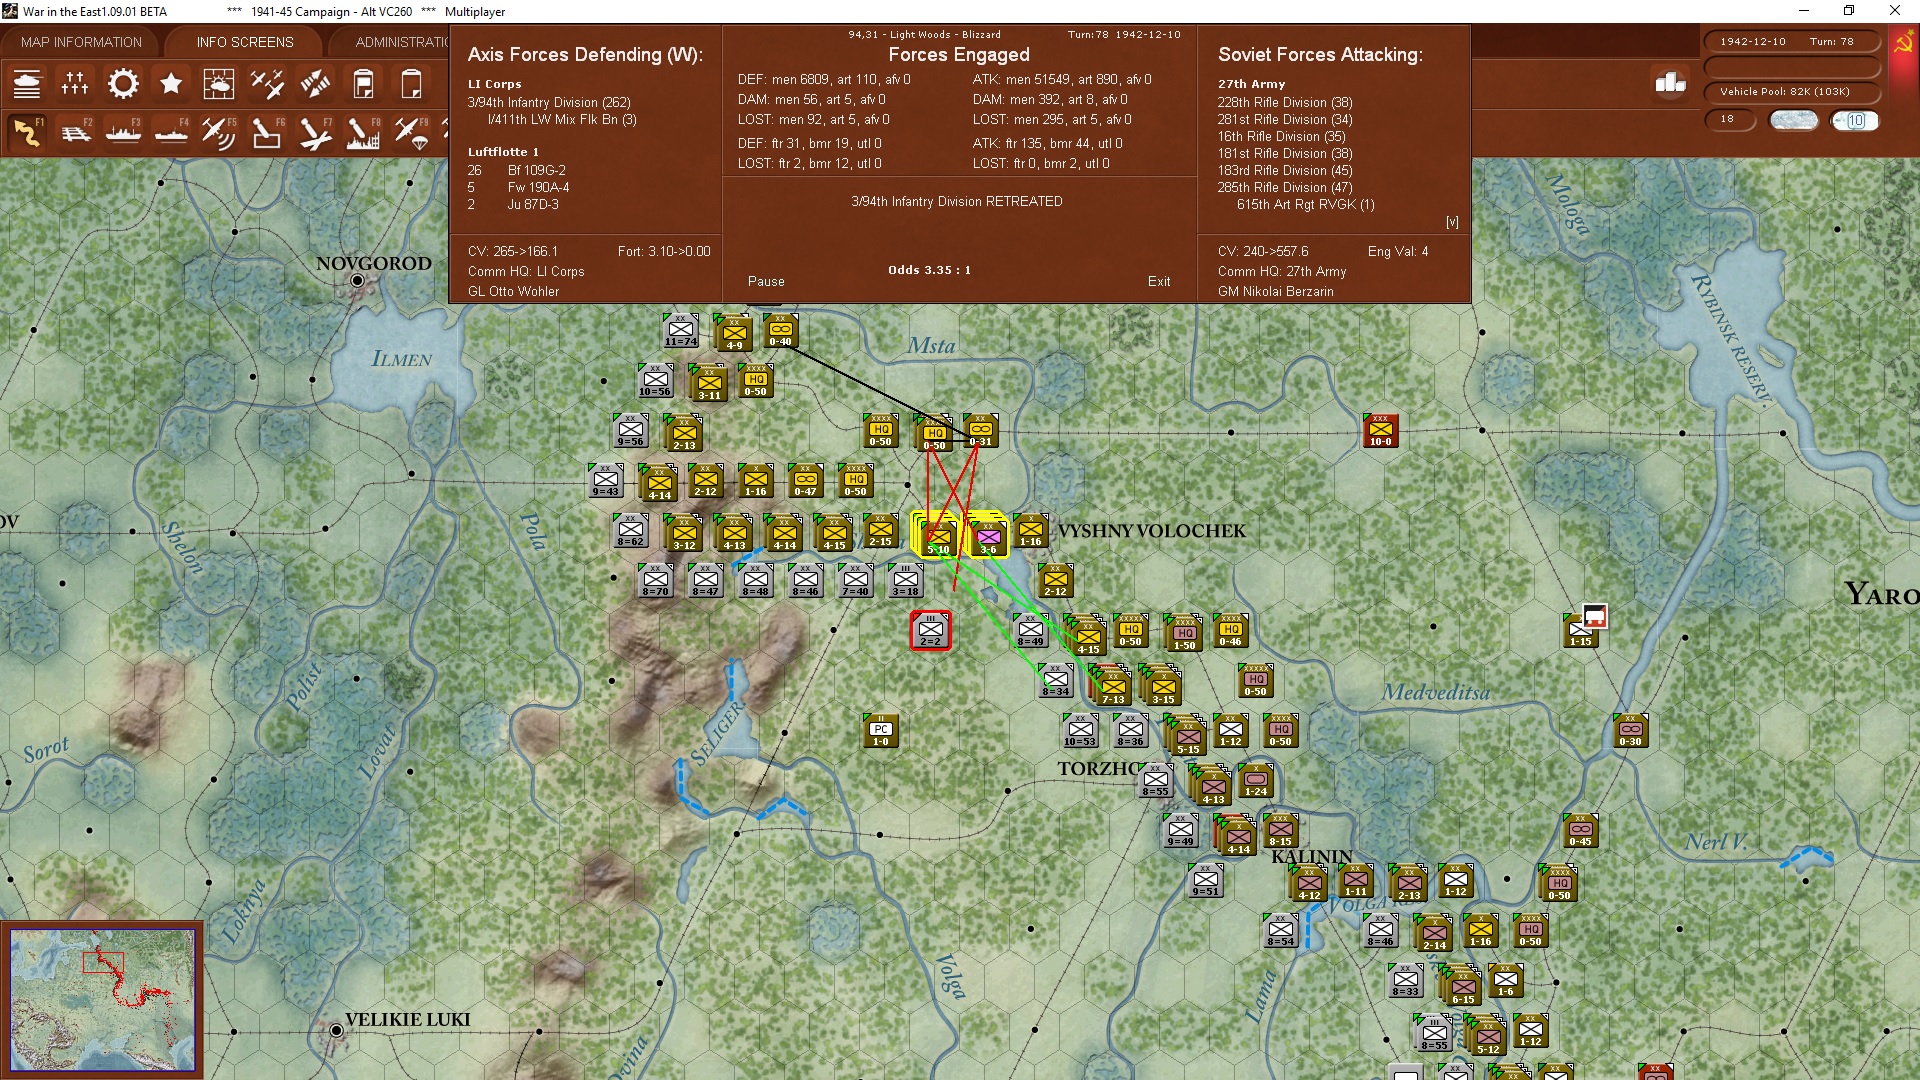Open the Info Screens tab
The width and height of the screenshot is (1920, 1080).
pos(245,42)
